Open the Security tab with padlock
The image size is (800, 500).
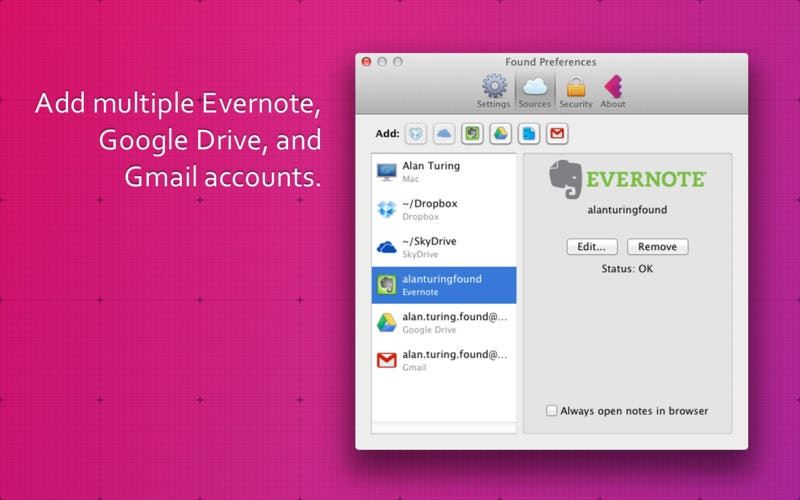(576, 91)
